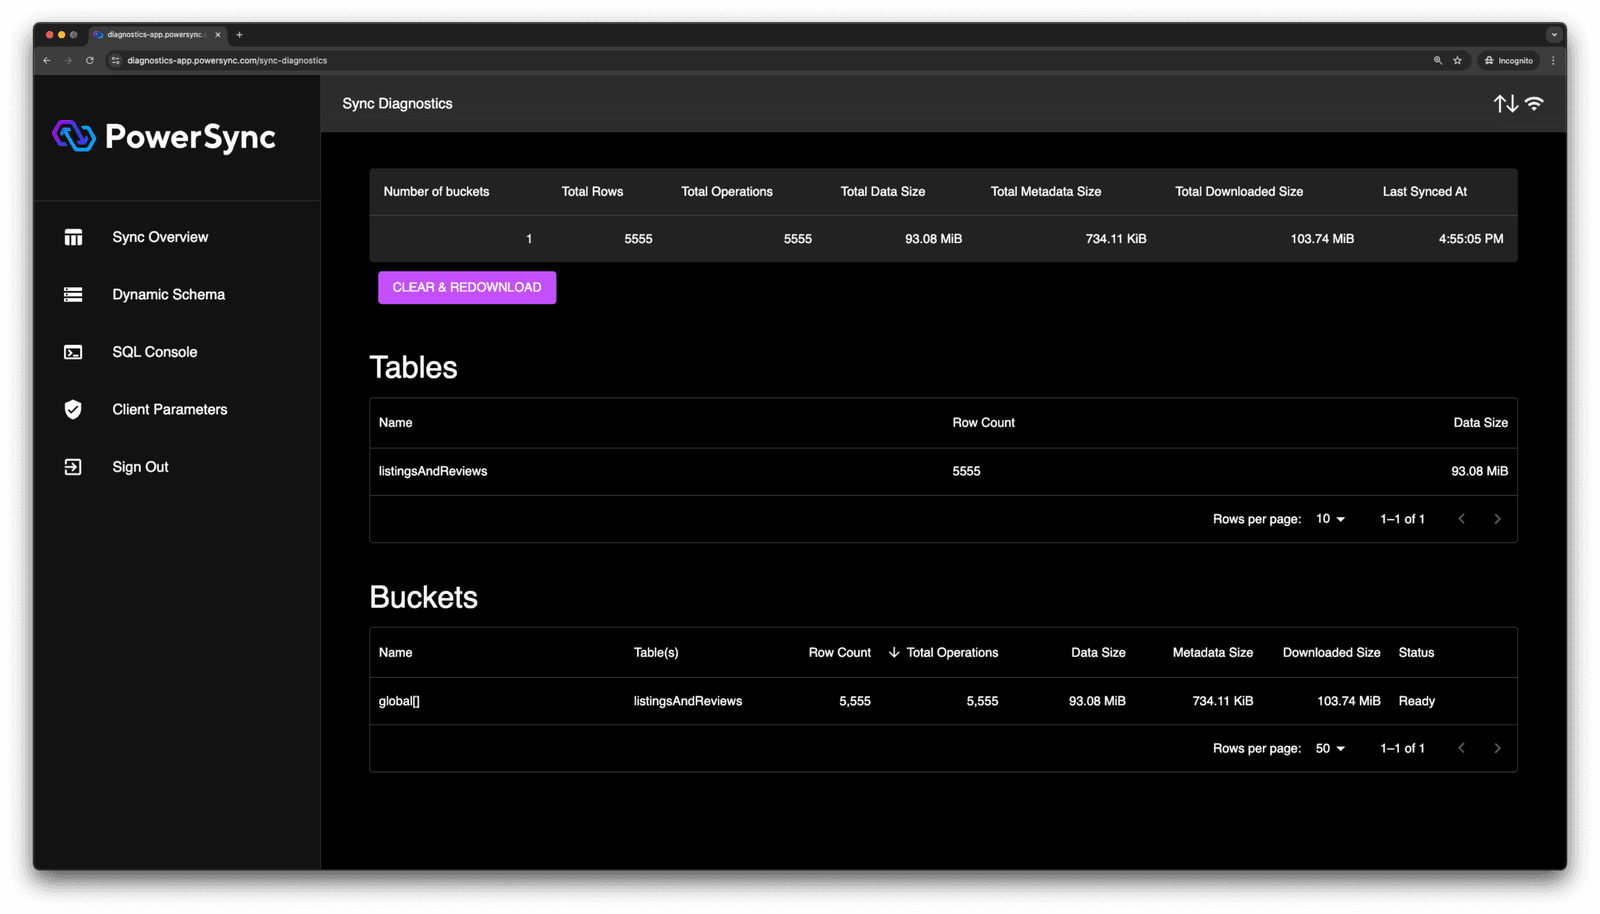
Task: Open the SQL Console terminal icon
Action: [73, 352]
